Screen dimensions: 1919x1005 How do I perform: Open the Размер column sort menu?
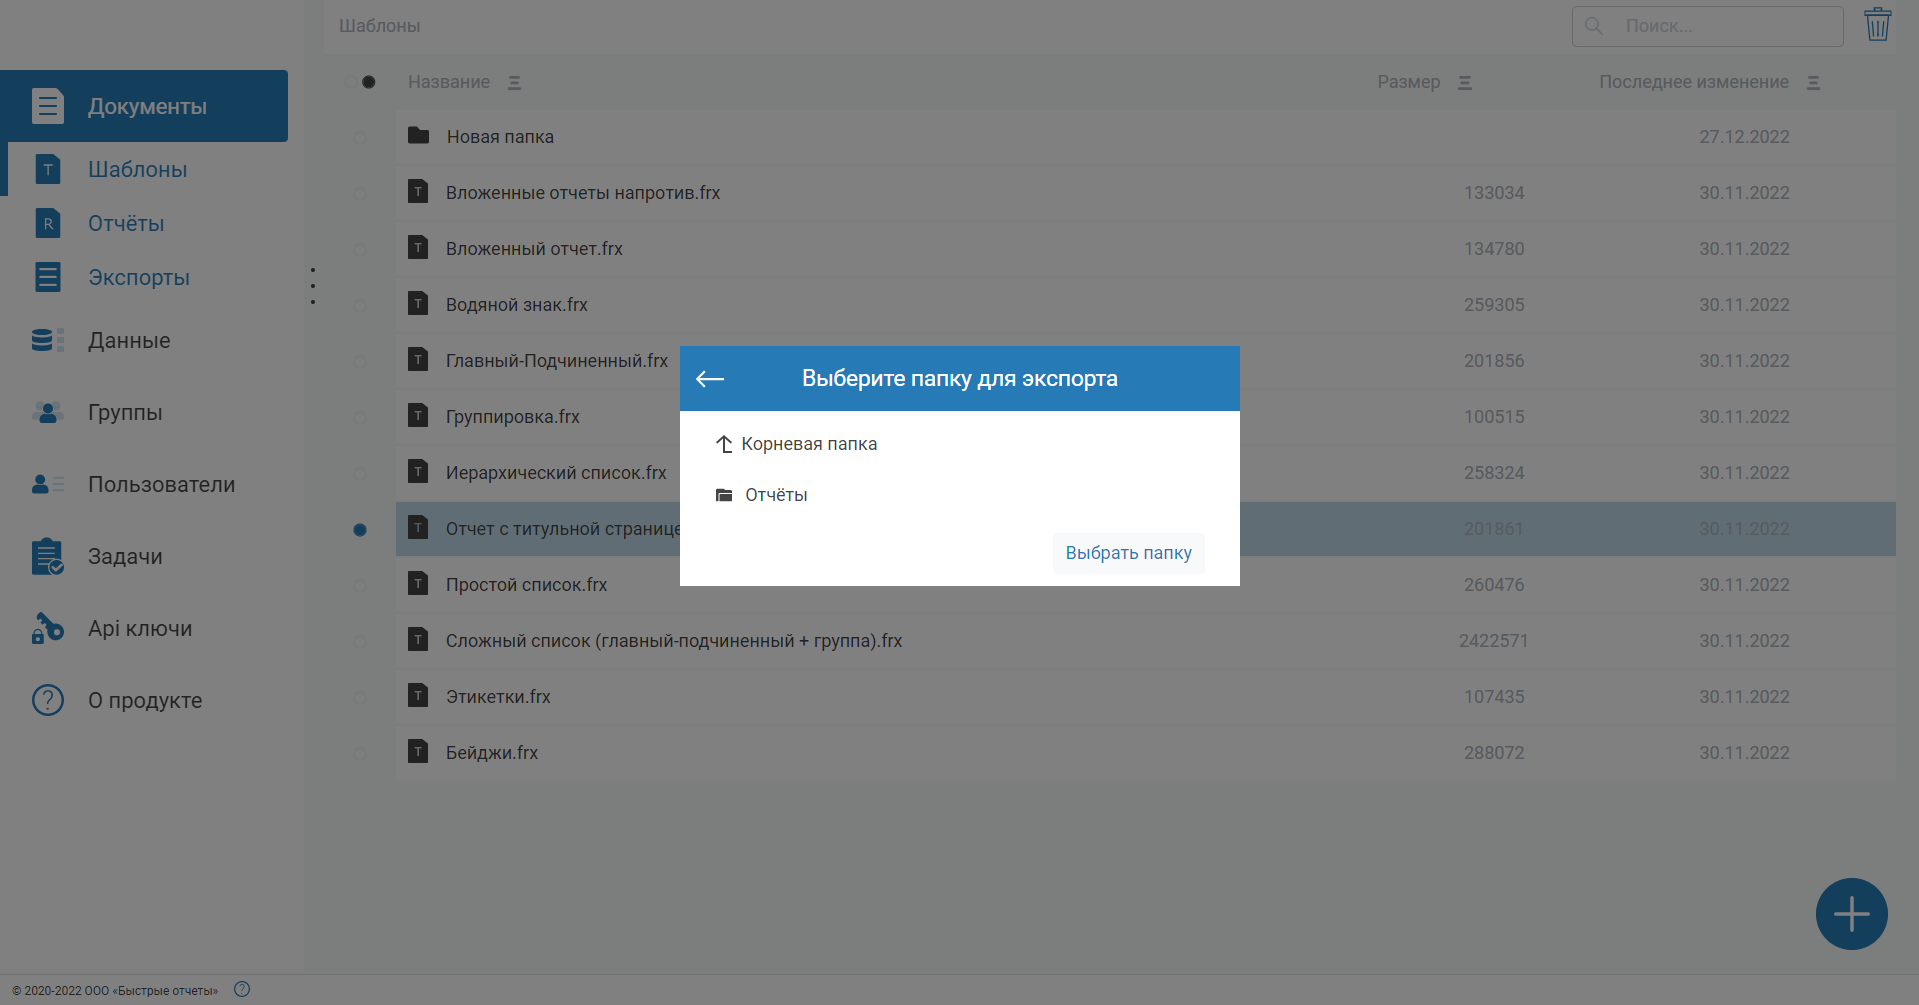1464,83
